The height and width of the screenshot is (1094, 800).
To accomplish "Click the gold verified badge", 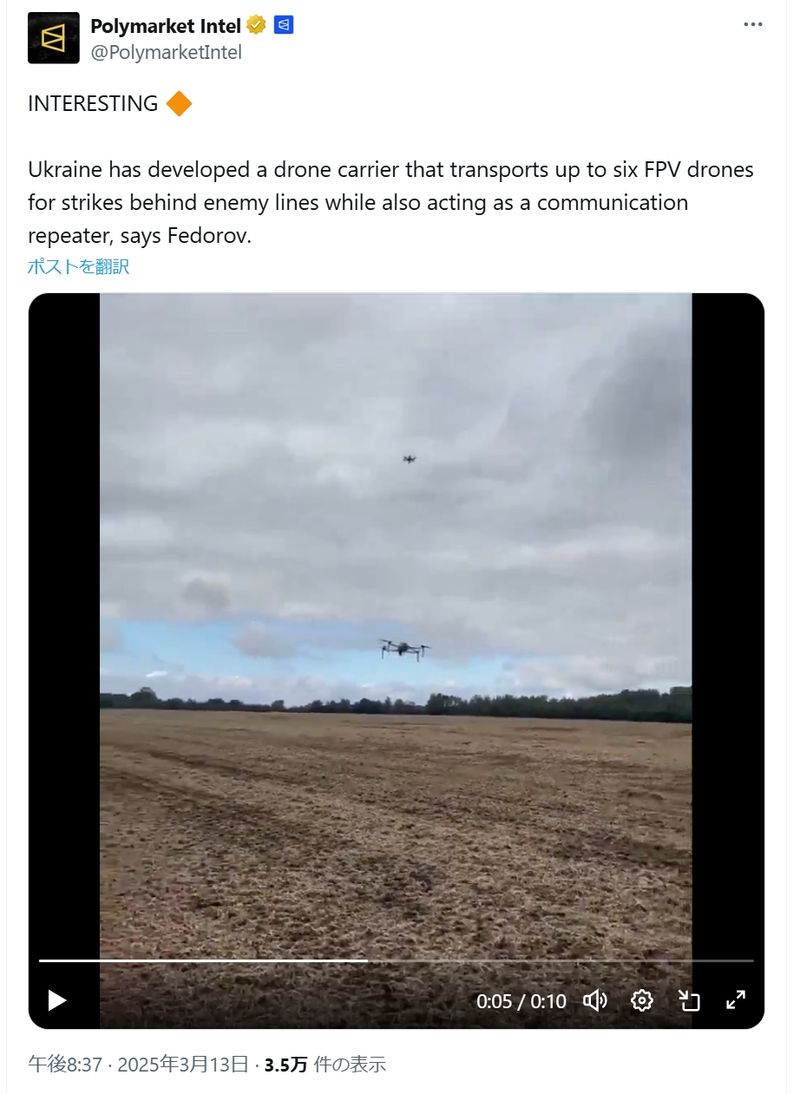I will coord(257,26).
